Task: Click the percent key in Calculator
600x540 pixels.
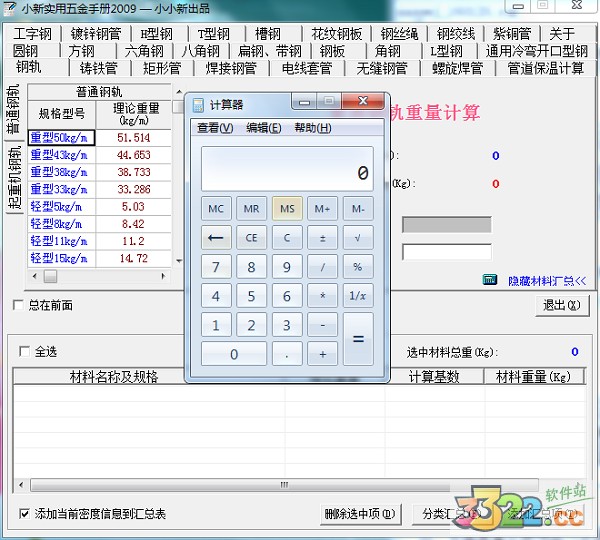Action: 358,266
